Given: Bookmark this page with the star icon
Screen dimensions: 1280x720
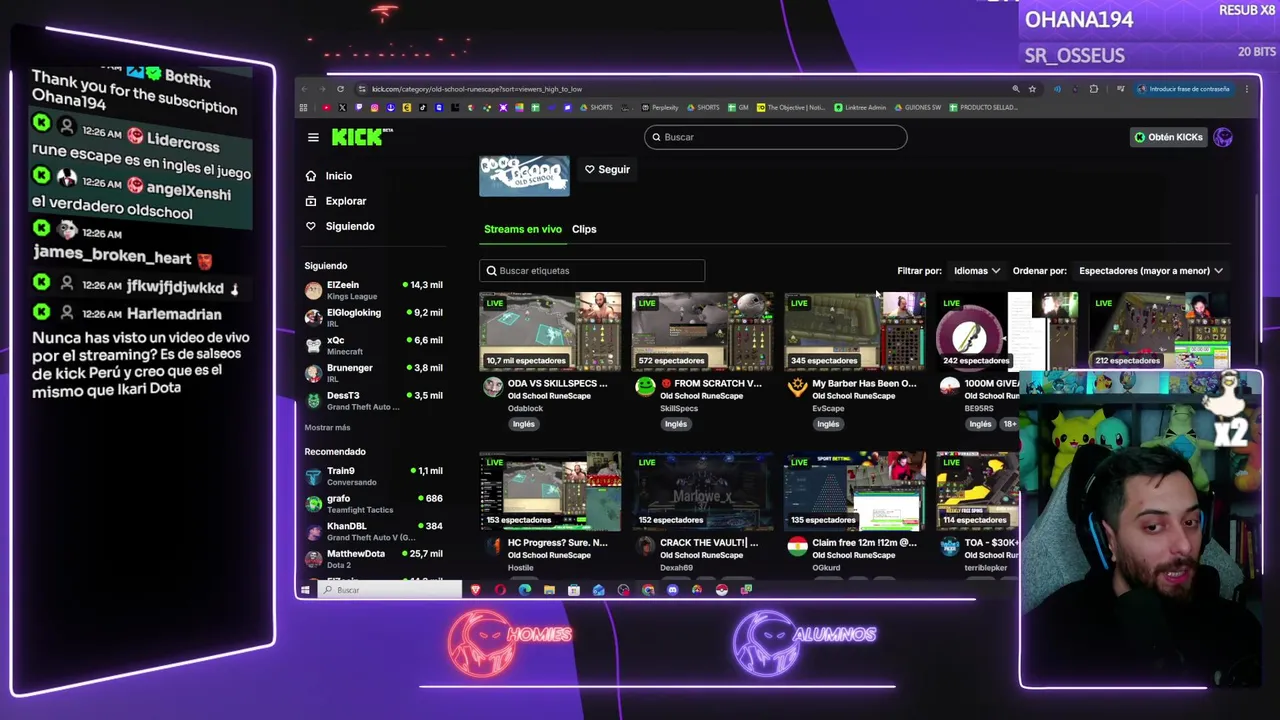Looking at the screenshot, I should (1032, 89).
